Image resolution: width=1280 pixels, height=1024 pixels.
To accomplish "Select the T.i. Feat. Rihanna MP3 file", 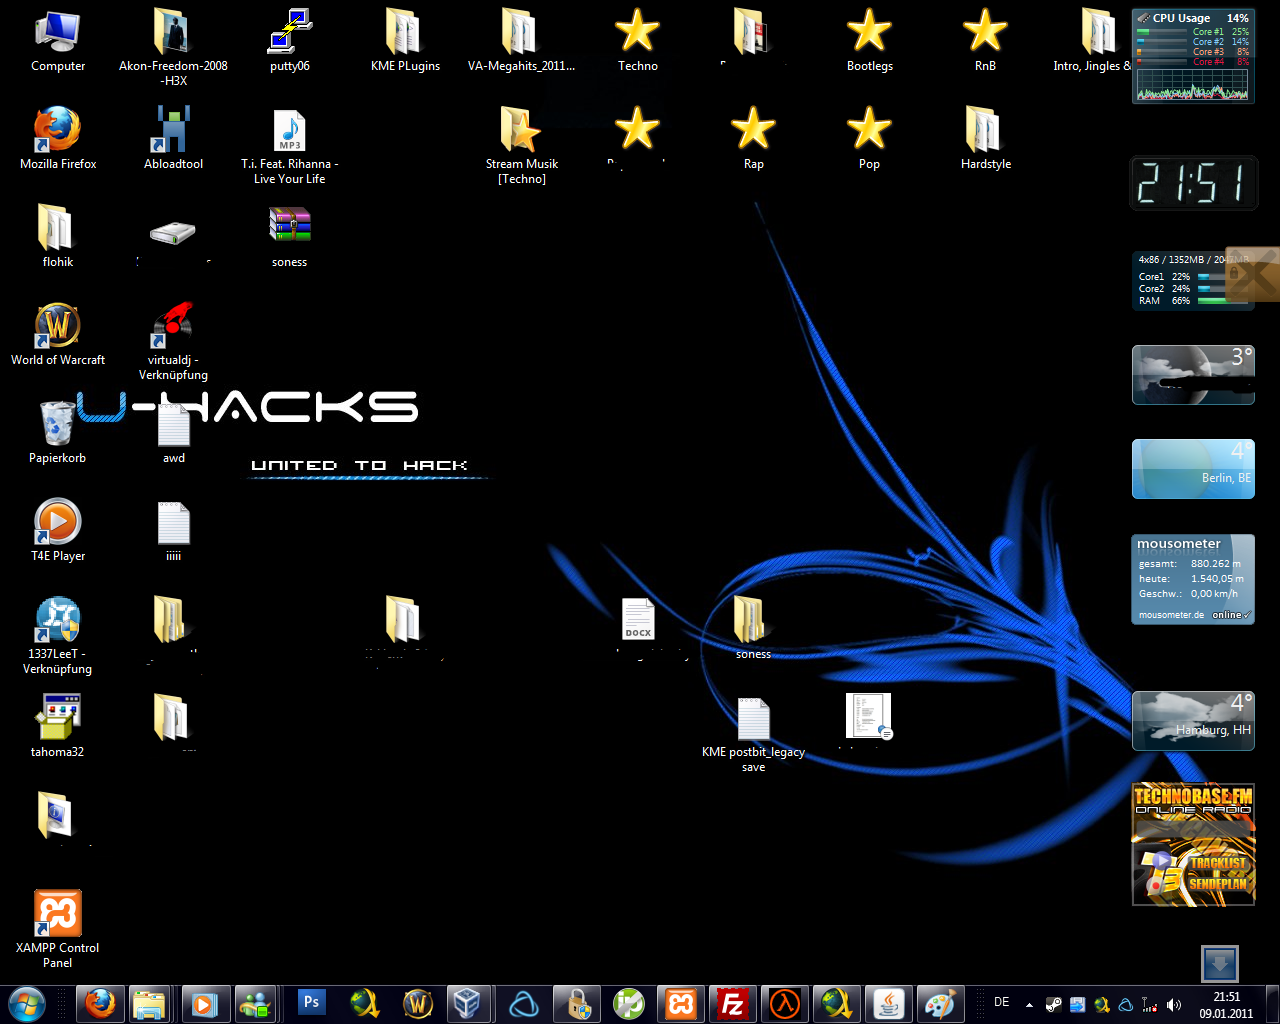I will click(x=289, y=130).
